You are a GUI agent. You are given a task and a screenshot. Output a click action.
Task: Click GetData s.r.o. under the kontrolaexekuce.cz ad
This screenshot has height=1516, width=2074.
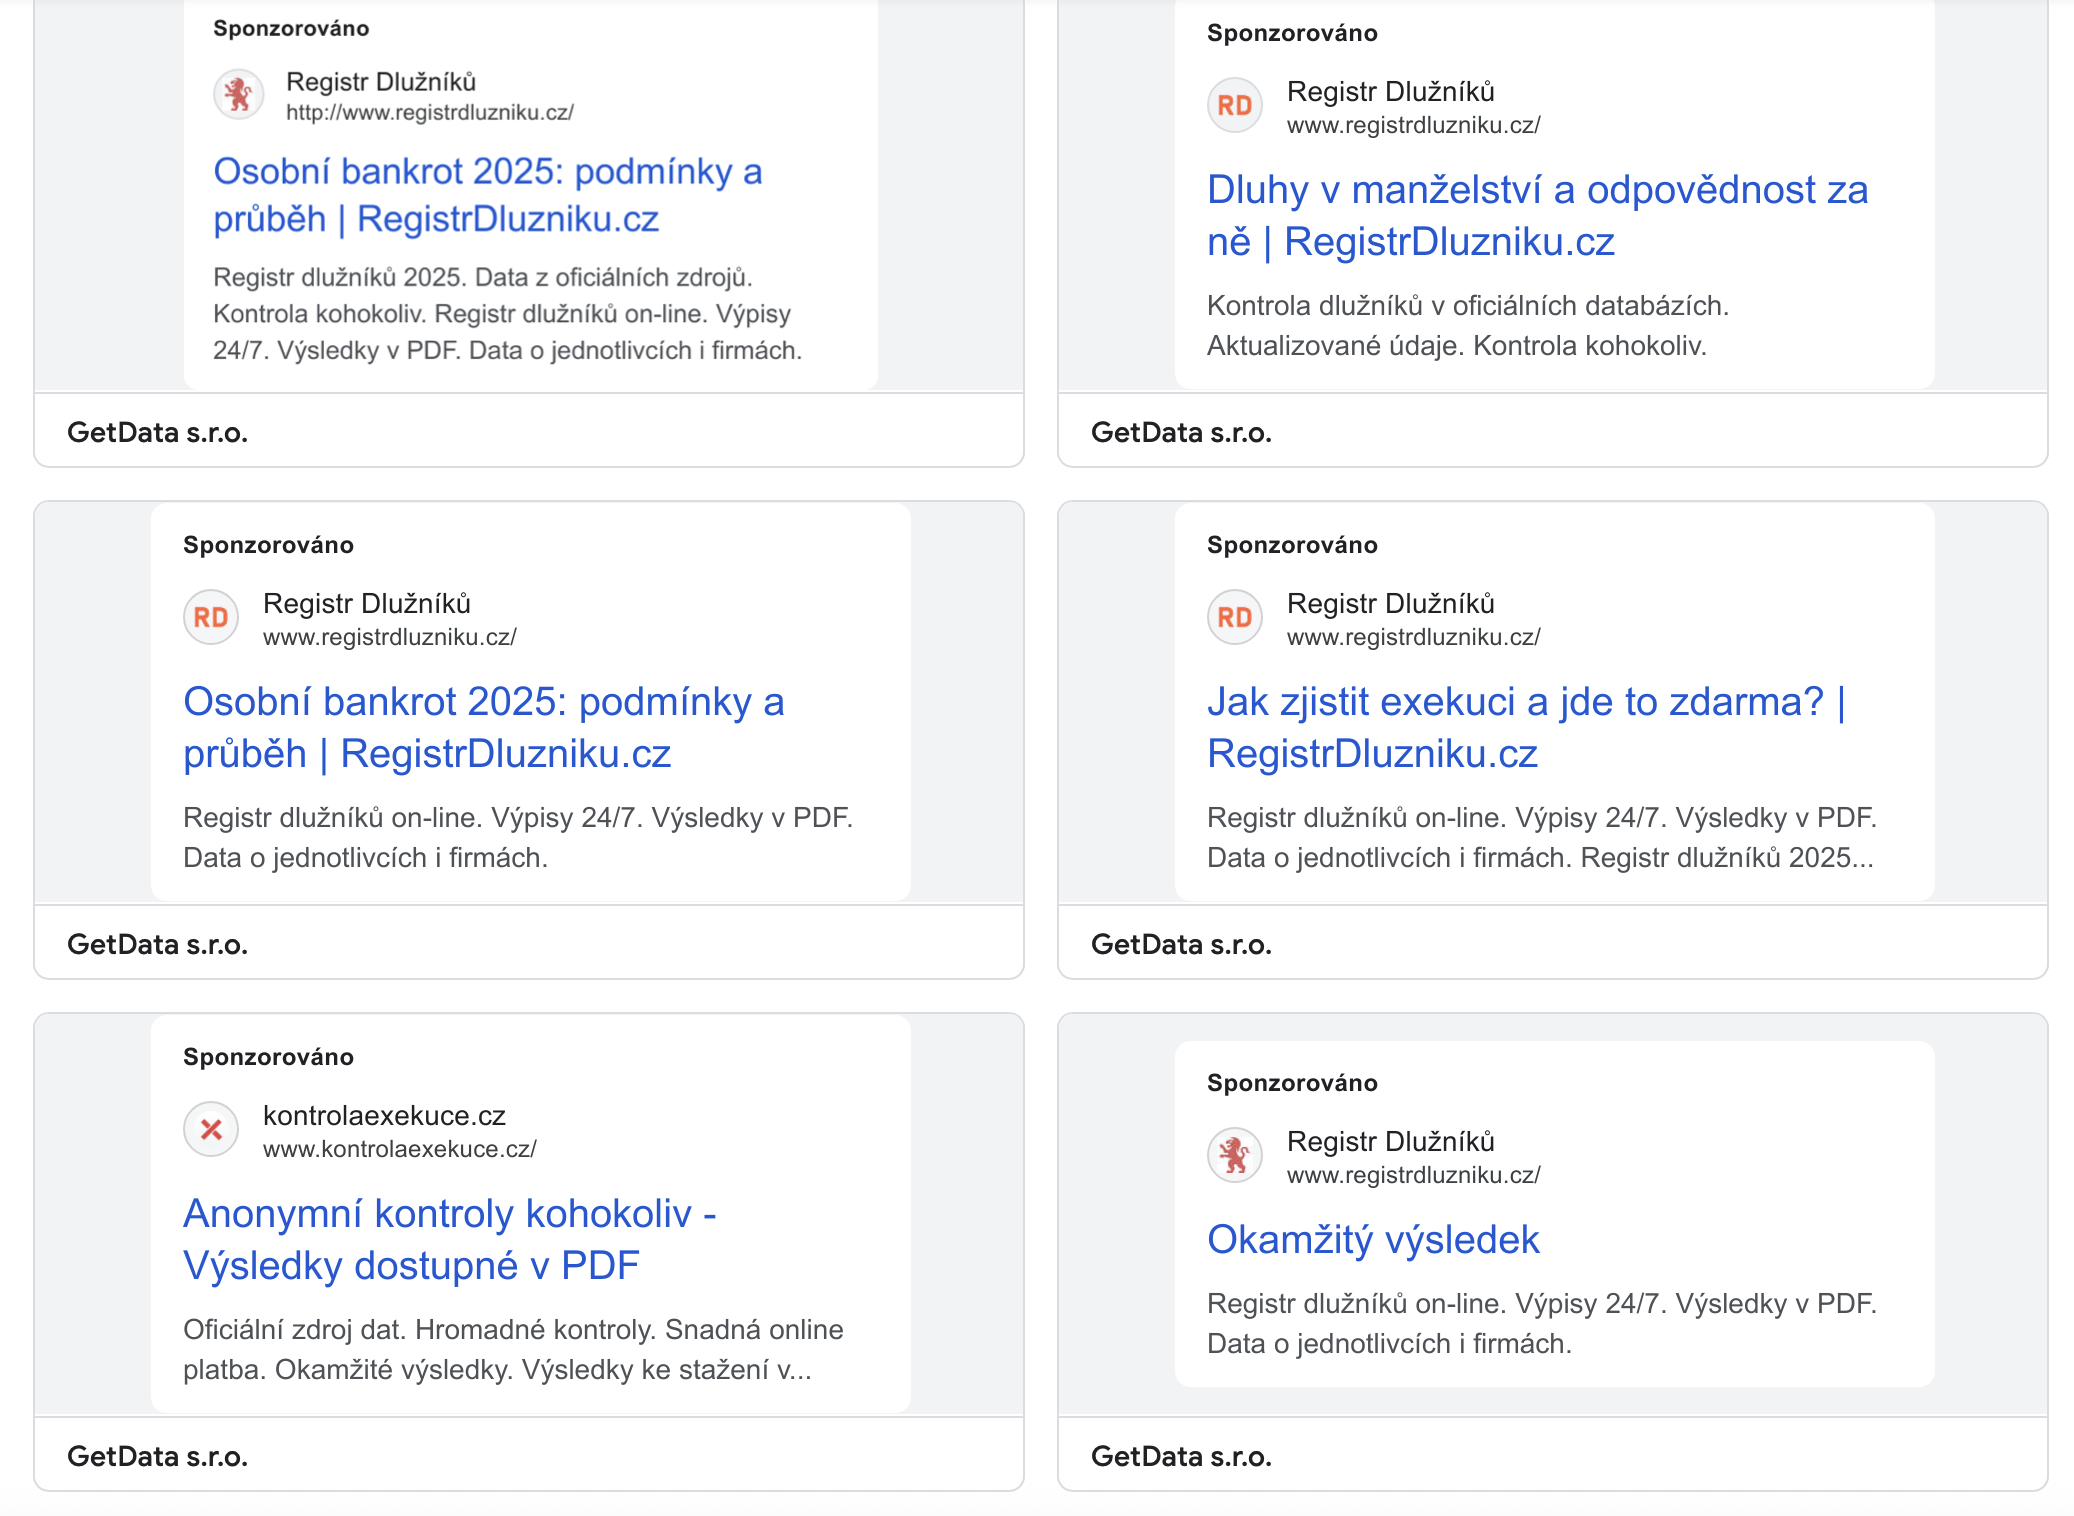pyautogui.click(x=158, y=1456)
